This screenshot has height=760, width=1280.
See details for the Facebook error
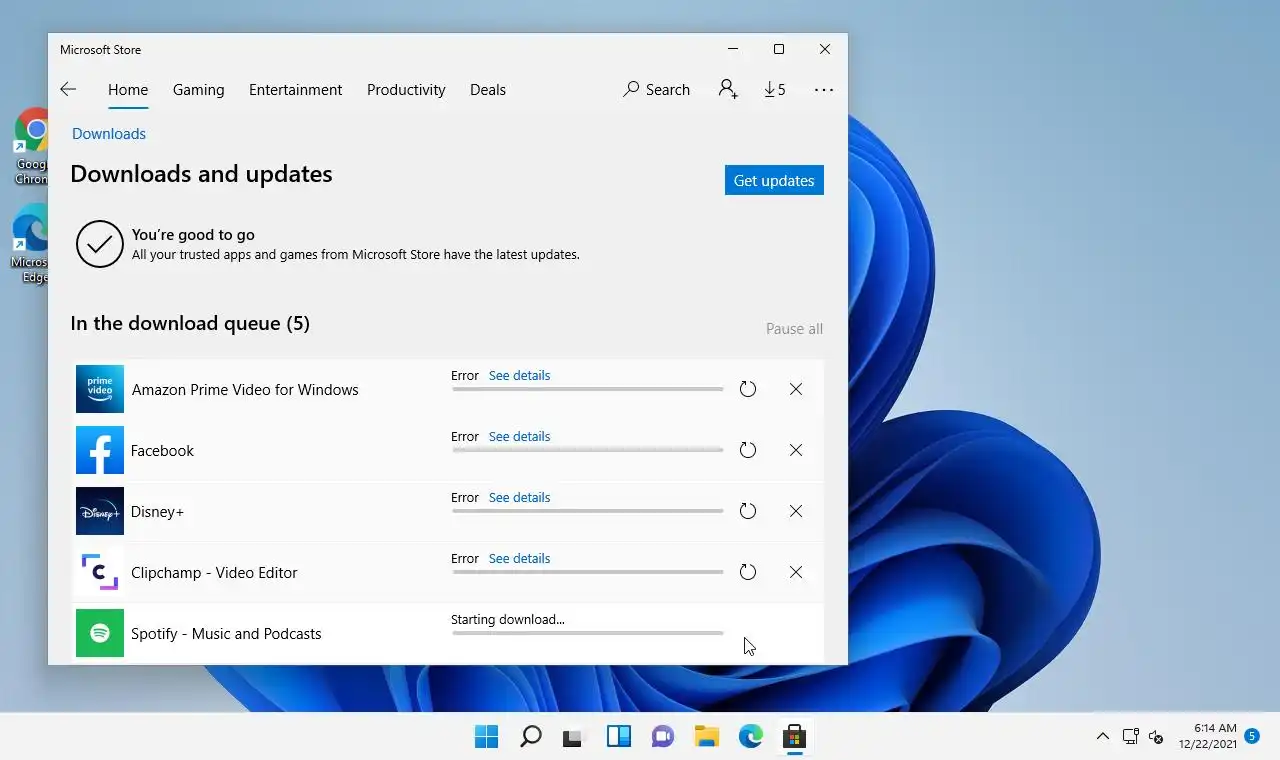coord(519,436)
